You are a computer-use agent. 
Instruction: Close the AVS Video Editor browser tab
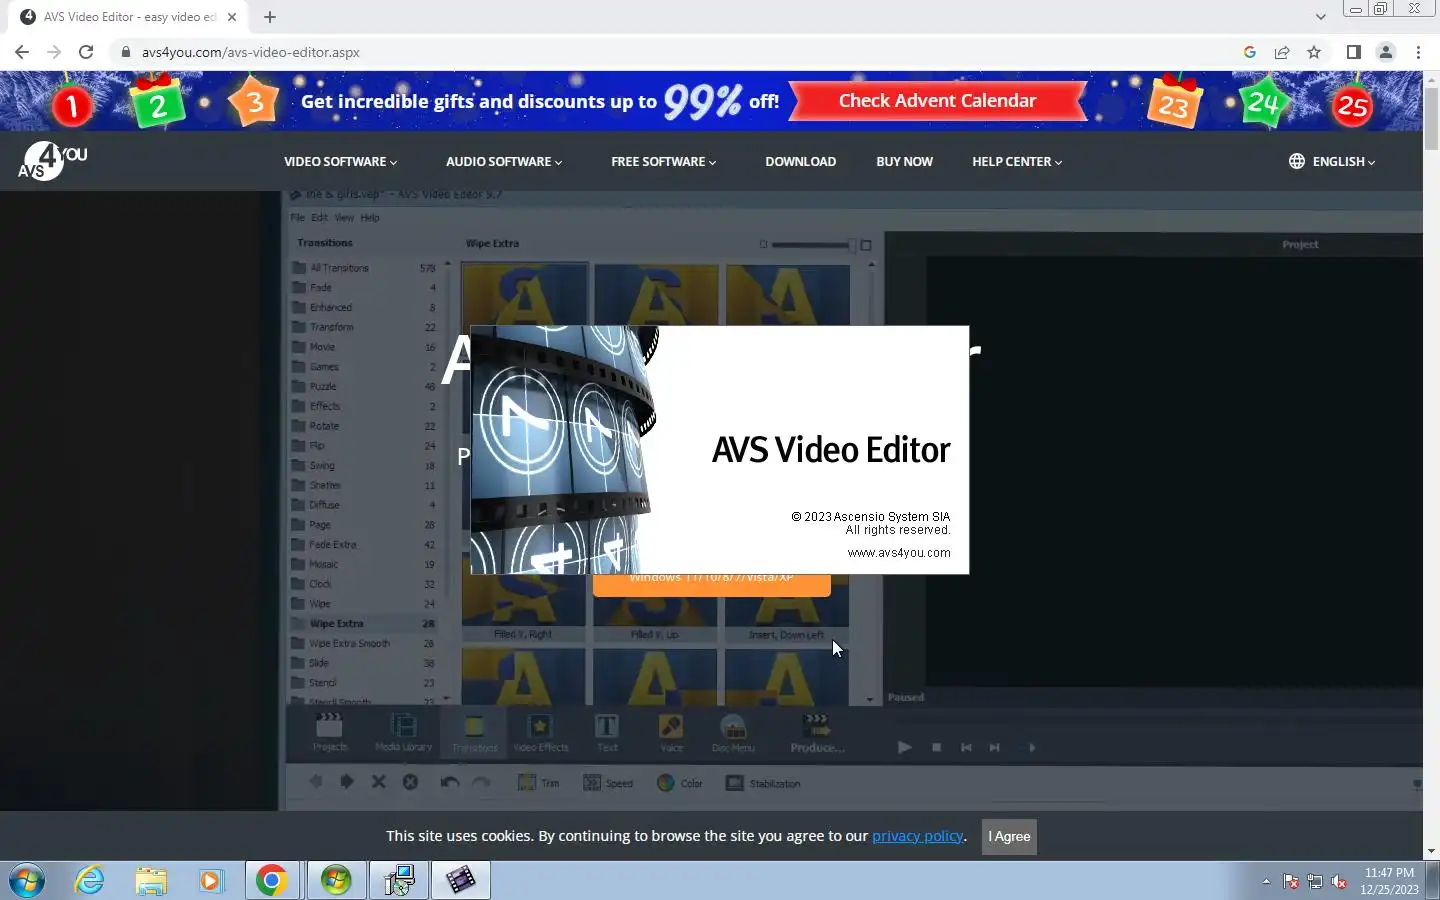(x=231, y=17)
